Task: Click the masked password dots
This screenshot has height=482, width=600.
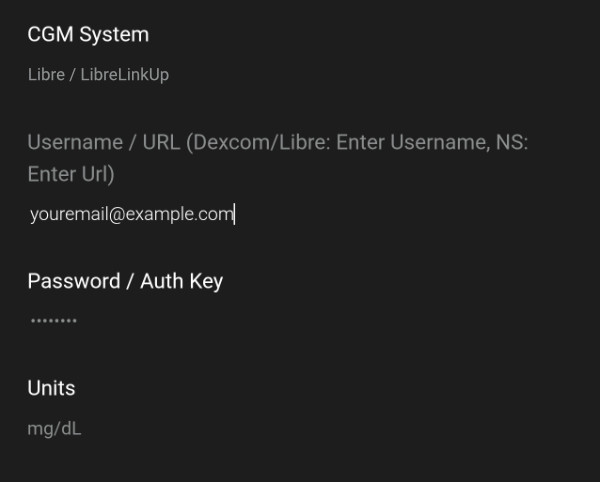Action: tap(53, 321)
